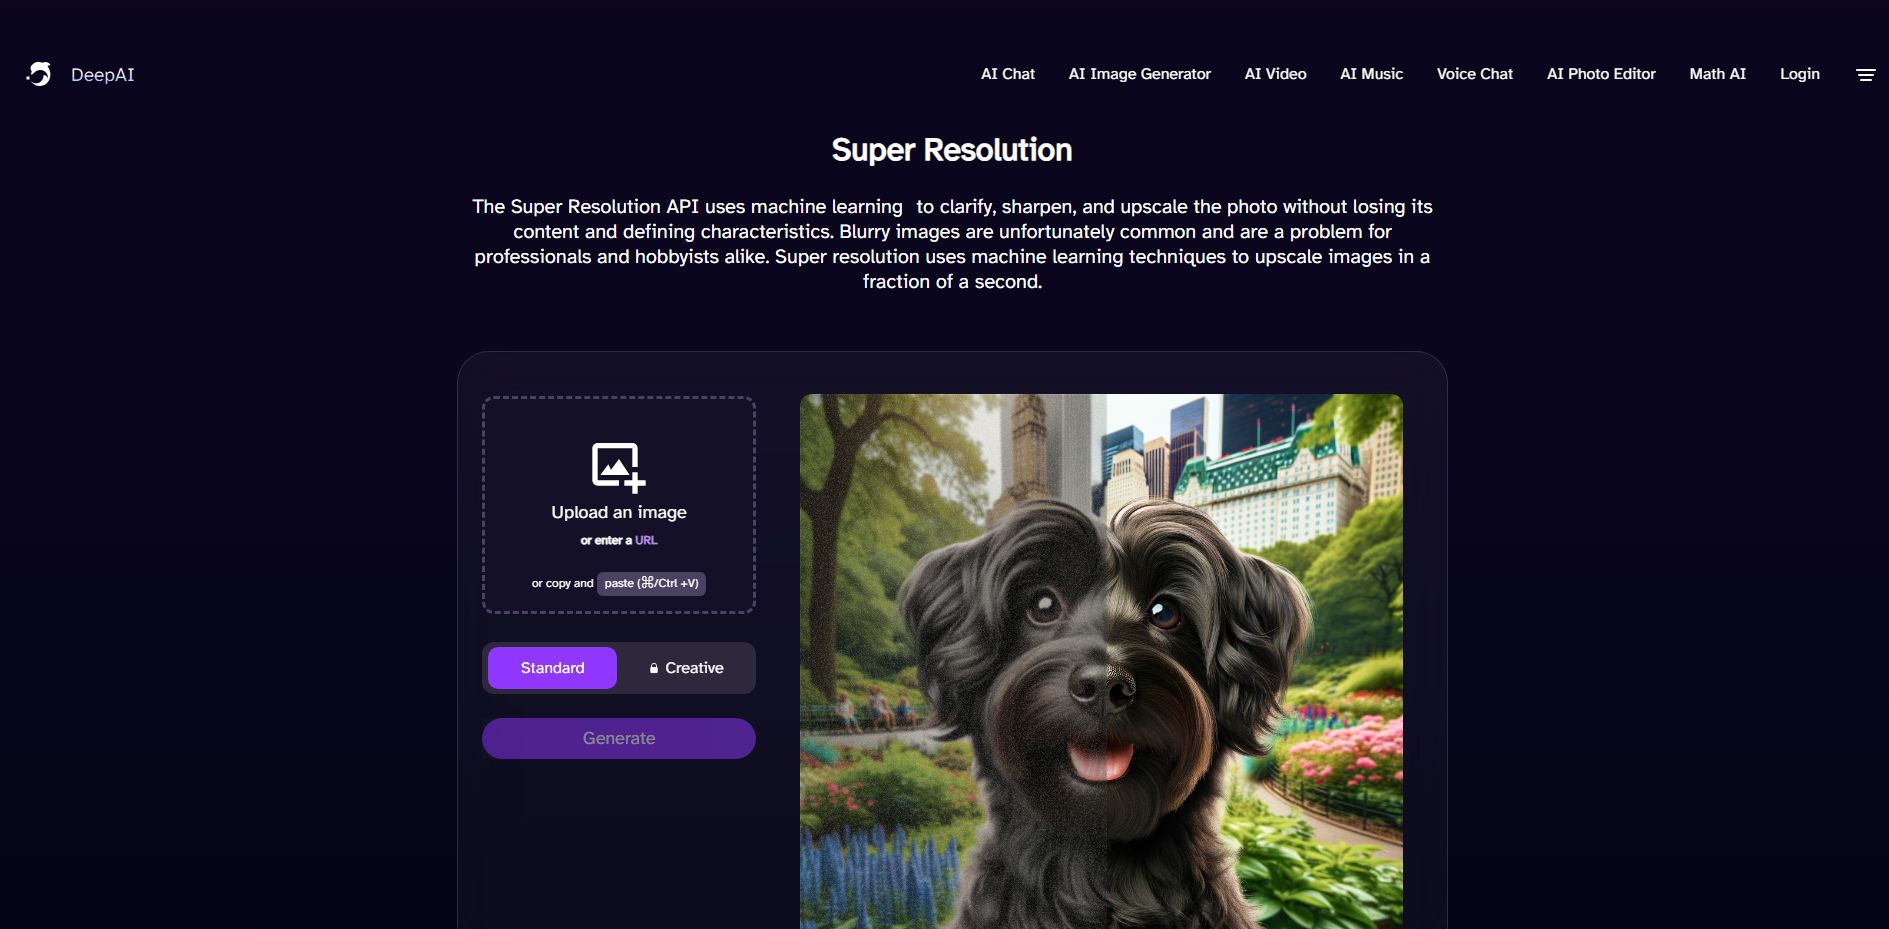Screen dimensions: 1889x929
Task: Select Voice Chat in the top bar
Action: [x=1474, y=74]
